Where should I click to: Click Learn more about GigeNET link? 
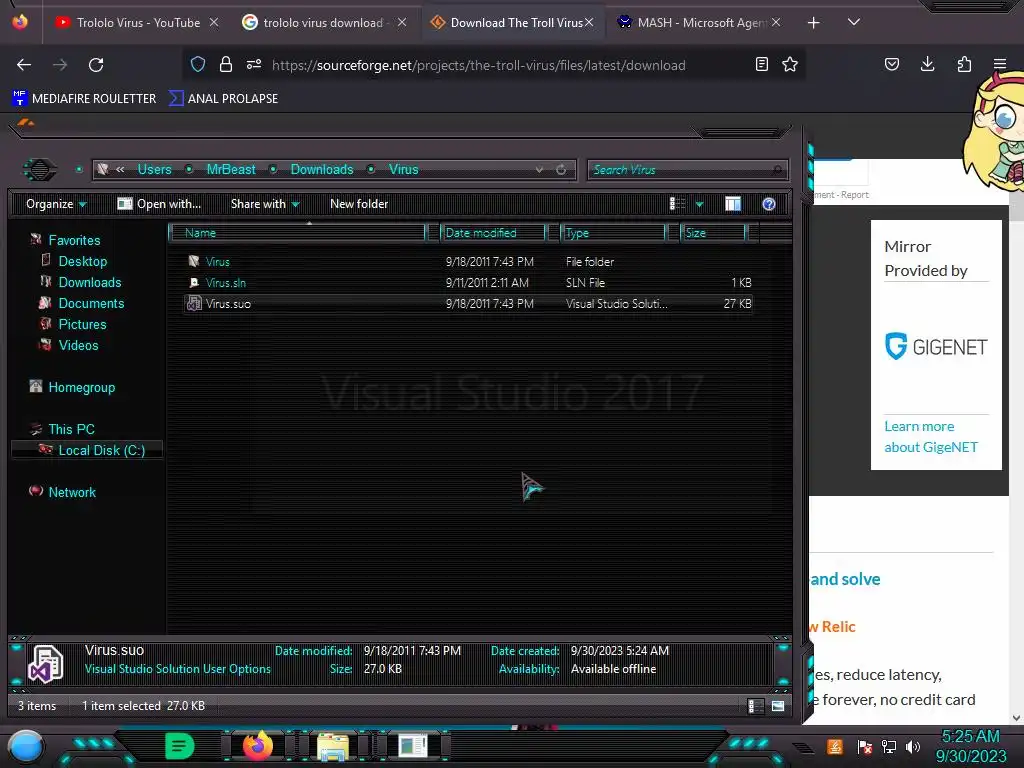(931, 436)
